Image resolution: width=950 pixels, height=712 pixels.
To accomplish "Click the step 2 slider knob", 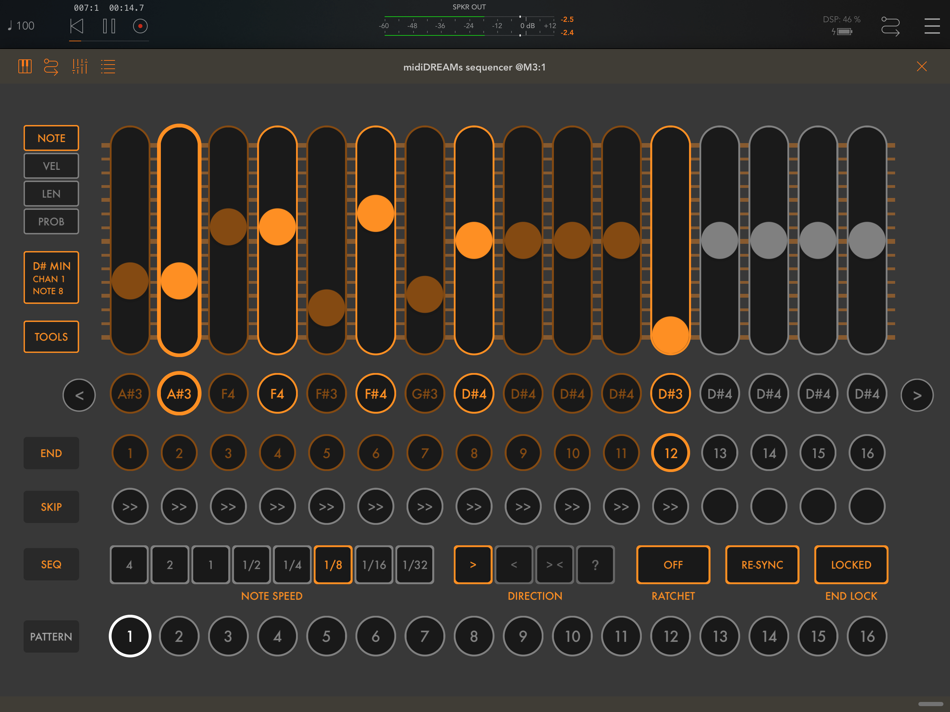I will click(x=179, y=281).
